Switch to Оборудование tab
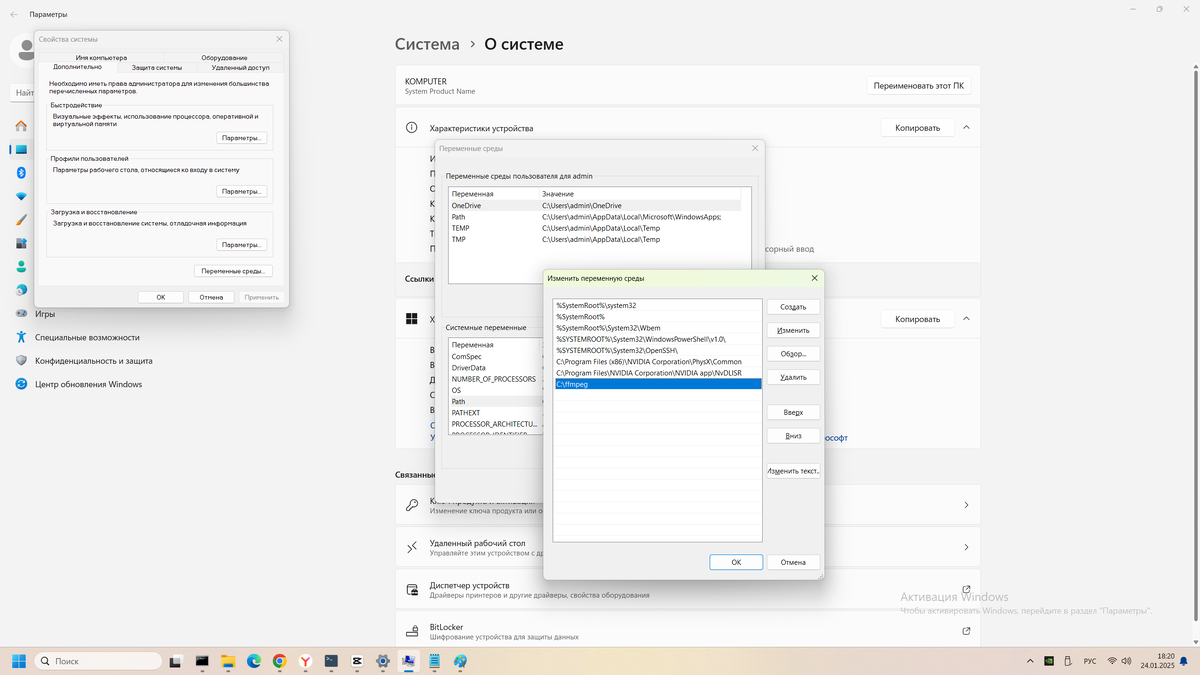The image size is (1200, 675). (224, 58)
